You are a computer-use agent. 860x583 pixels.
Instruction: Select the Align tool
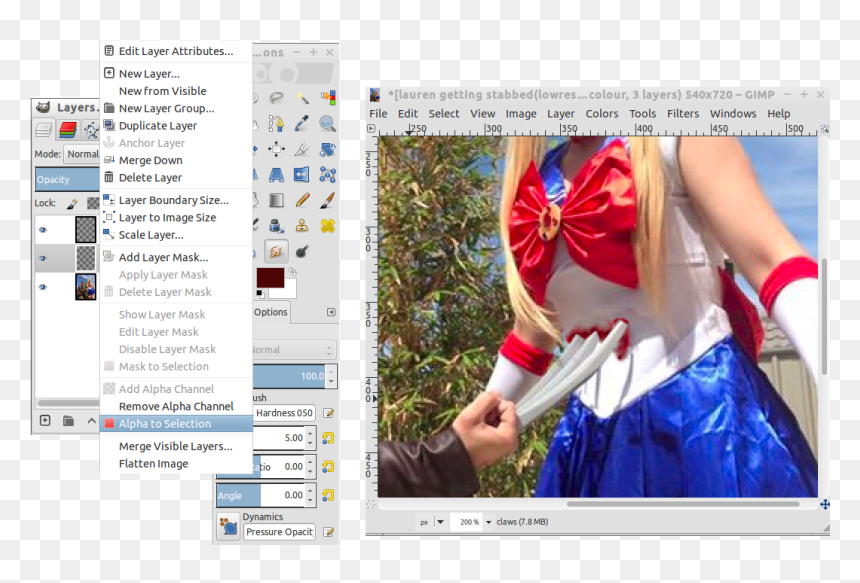(276, 149)
